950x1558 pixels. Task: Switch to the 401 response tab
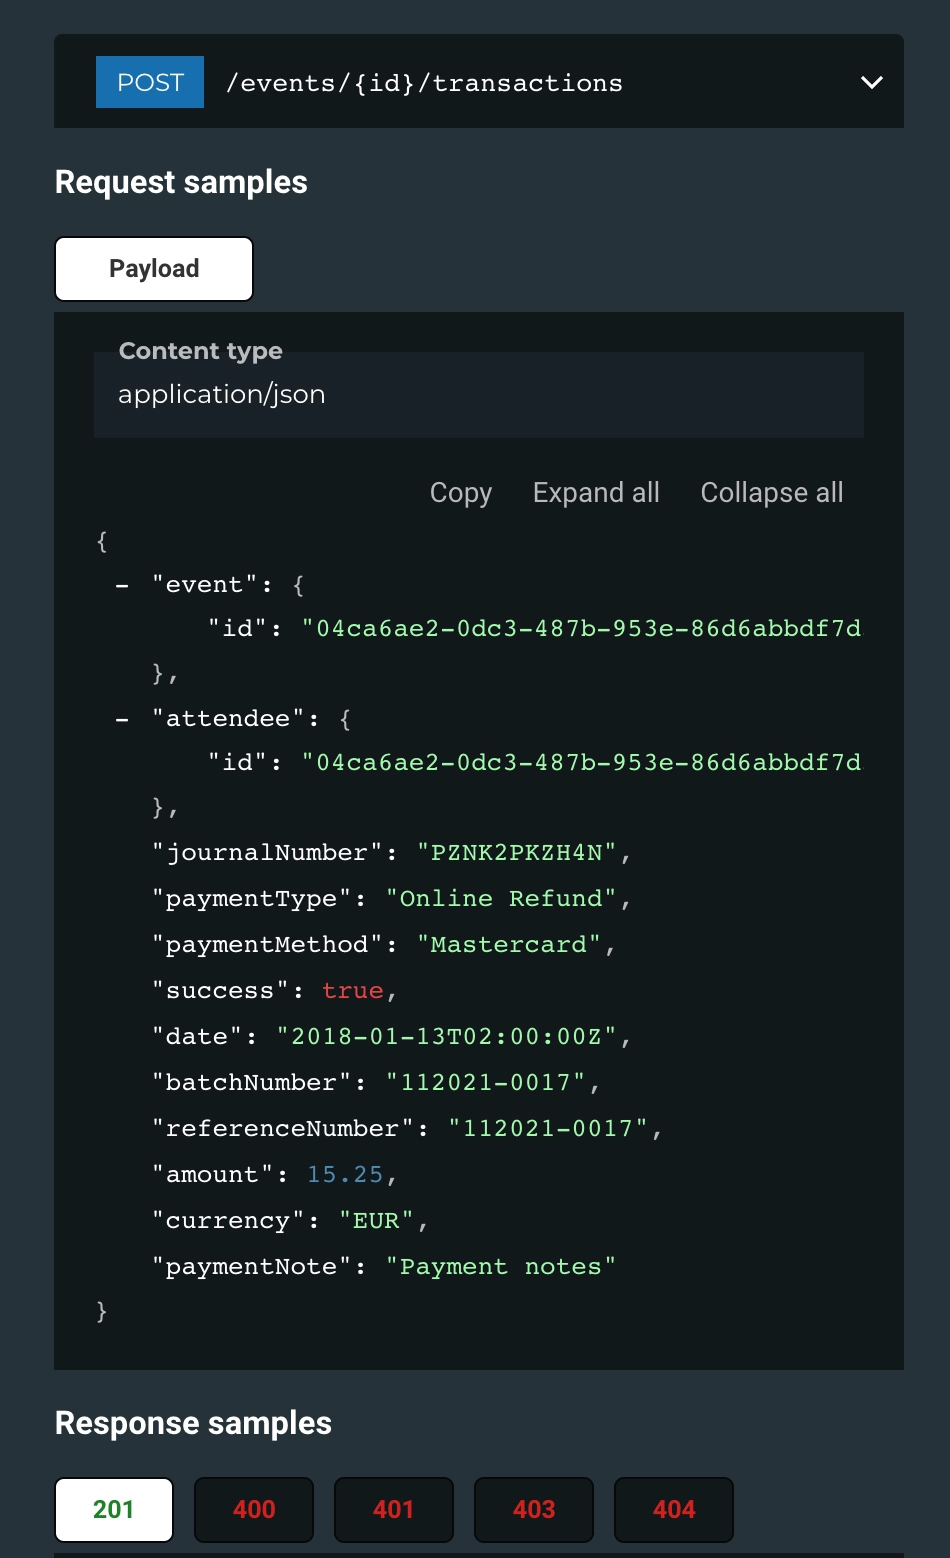point(394,1510)
